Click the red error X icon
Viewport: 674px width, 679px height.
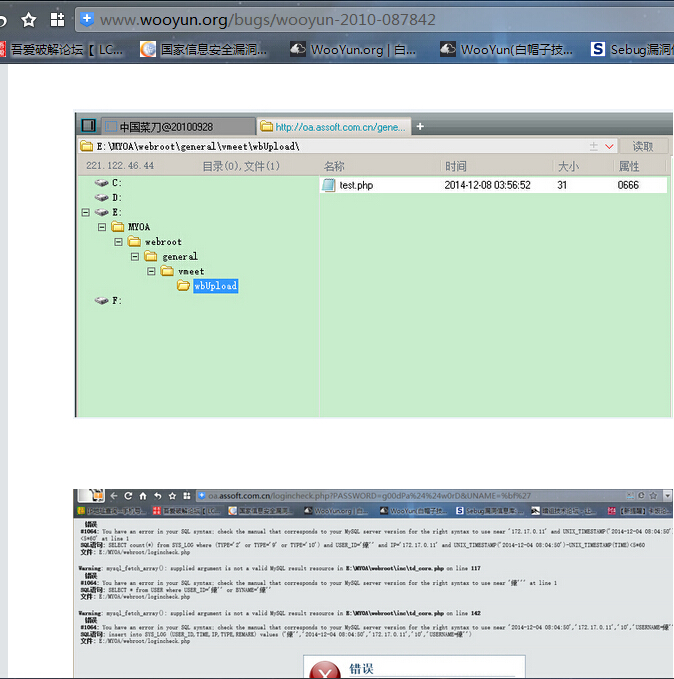(325, 670)
